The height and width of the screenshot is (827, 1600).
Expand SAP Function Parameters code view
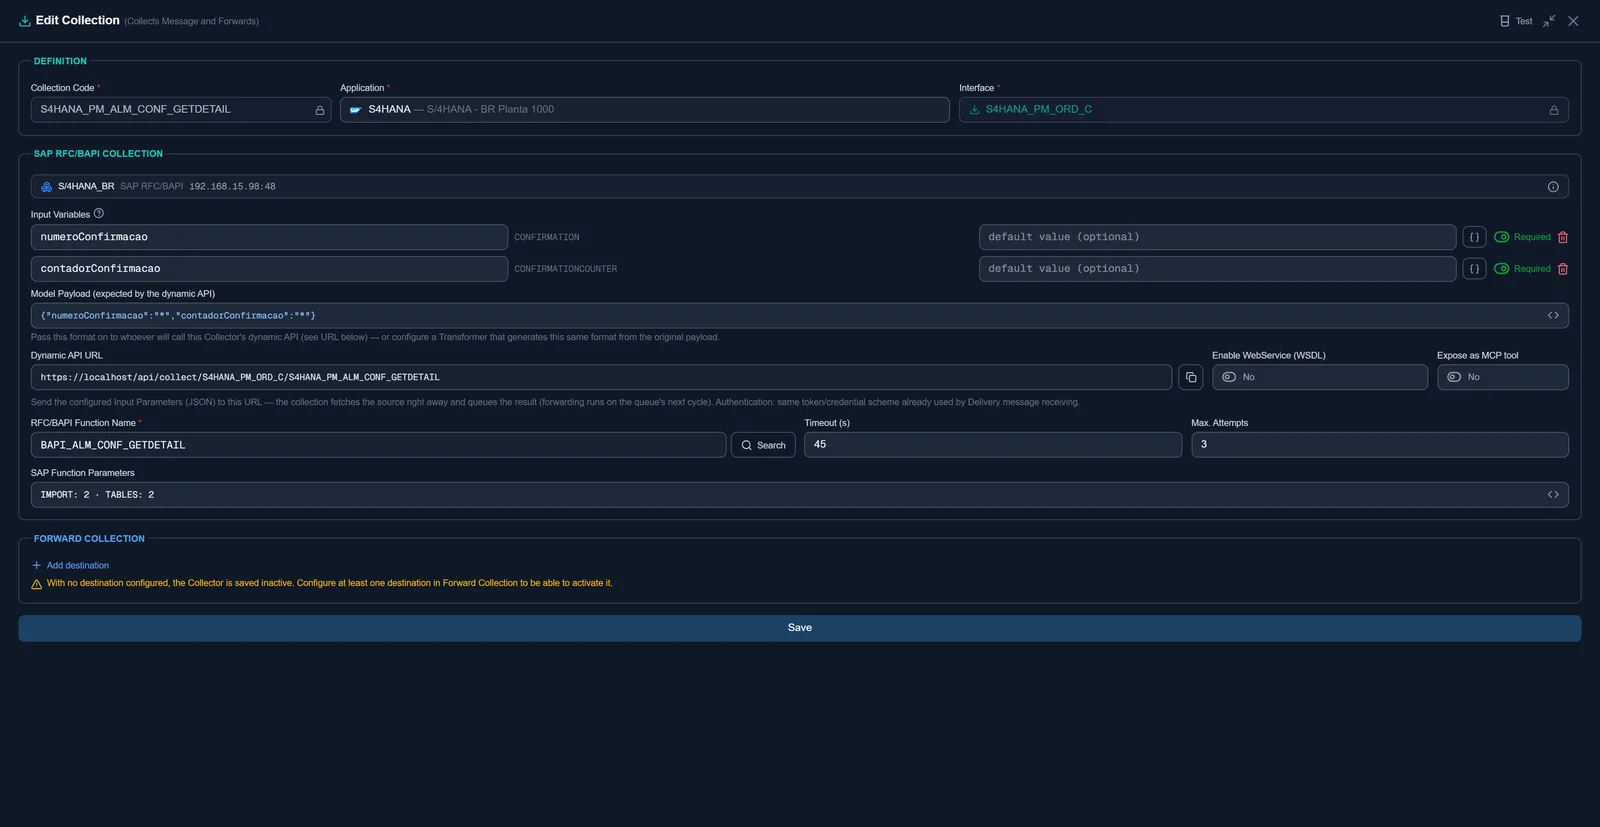click(x=1553, y=495)
